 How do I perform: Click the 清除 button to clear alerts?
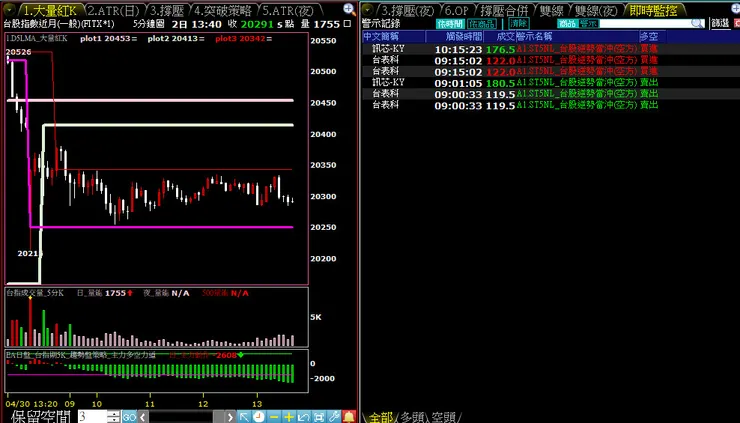(x=519, y=23)
